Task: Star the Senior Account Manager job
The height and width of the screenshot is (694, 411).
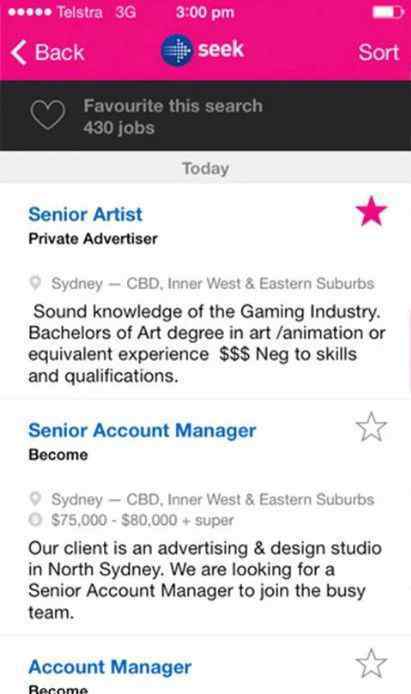Action: click(x=371, y=427)
